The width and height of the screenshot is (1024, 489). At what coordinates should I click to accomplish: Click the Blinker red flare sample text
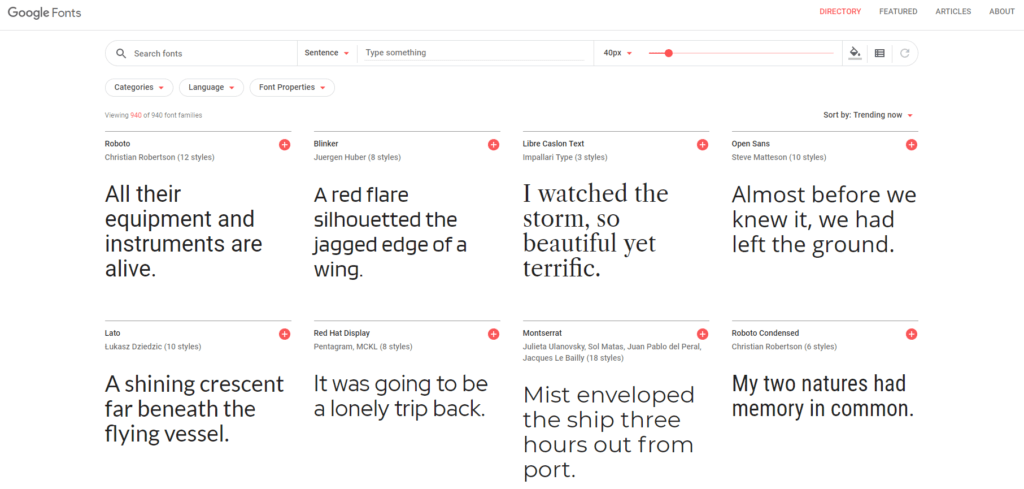click(x=391, y=232)
